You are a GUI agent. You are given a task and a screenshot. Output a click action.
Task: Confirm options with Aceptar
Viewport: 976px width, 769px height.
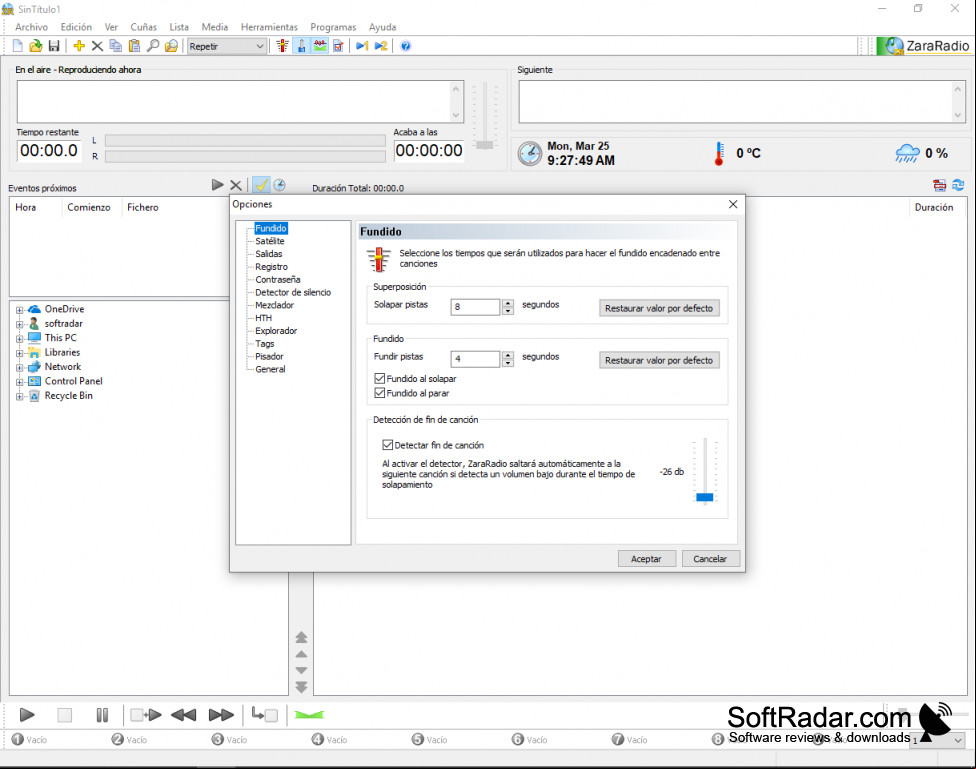point(646,559)
